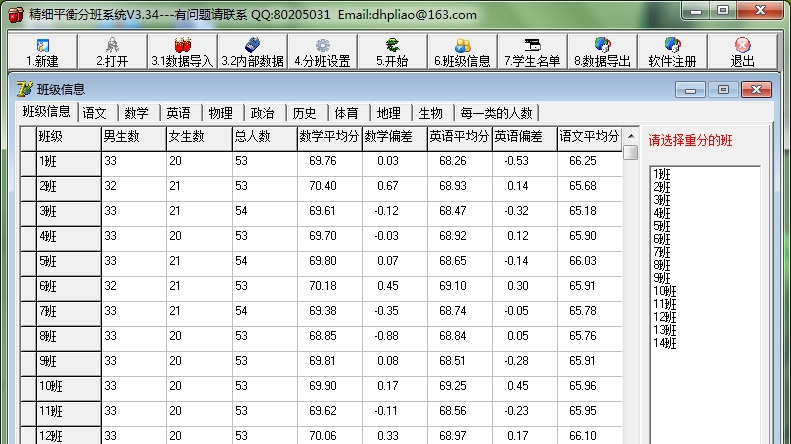Export data via 8.数据导出

tap(602, 52)
